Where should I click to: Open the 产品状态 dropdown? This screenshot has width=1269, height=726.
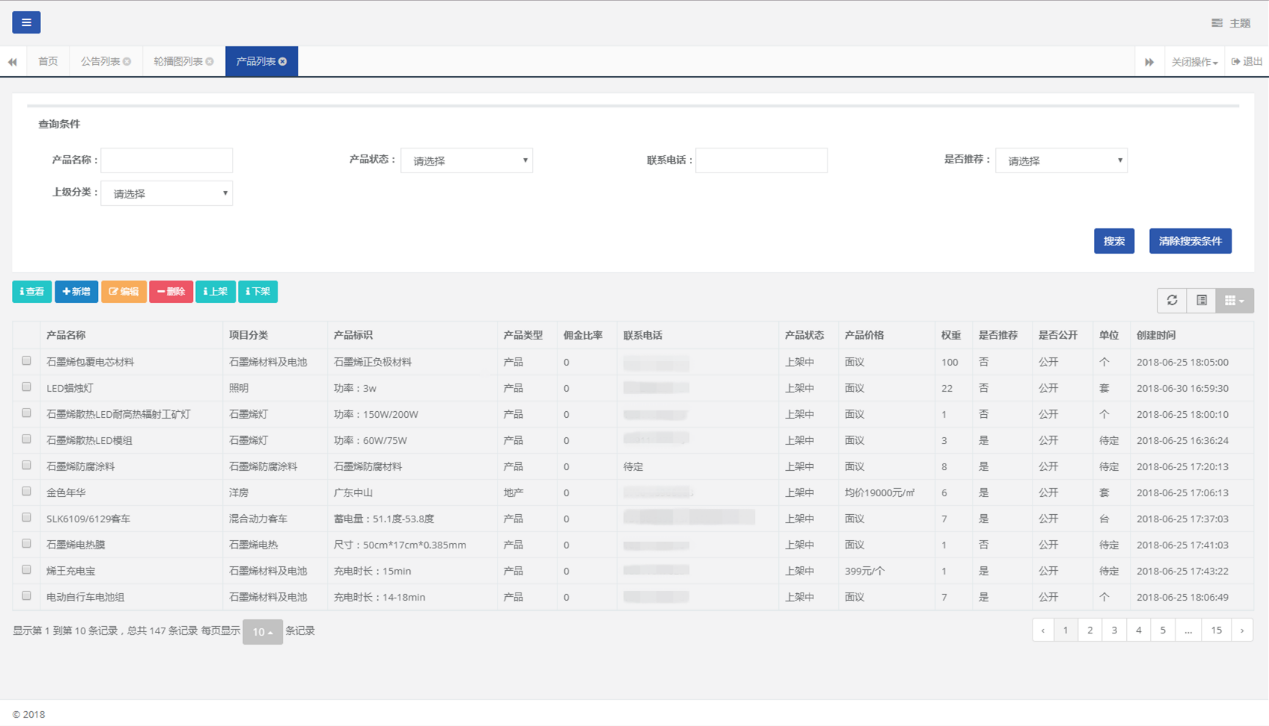tap(466, 160)
